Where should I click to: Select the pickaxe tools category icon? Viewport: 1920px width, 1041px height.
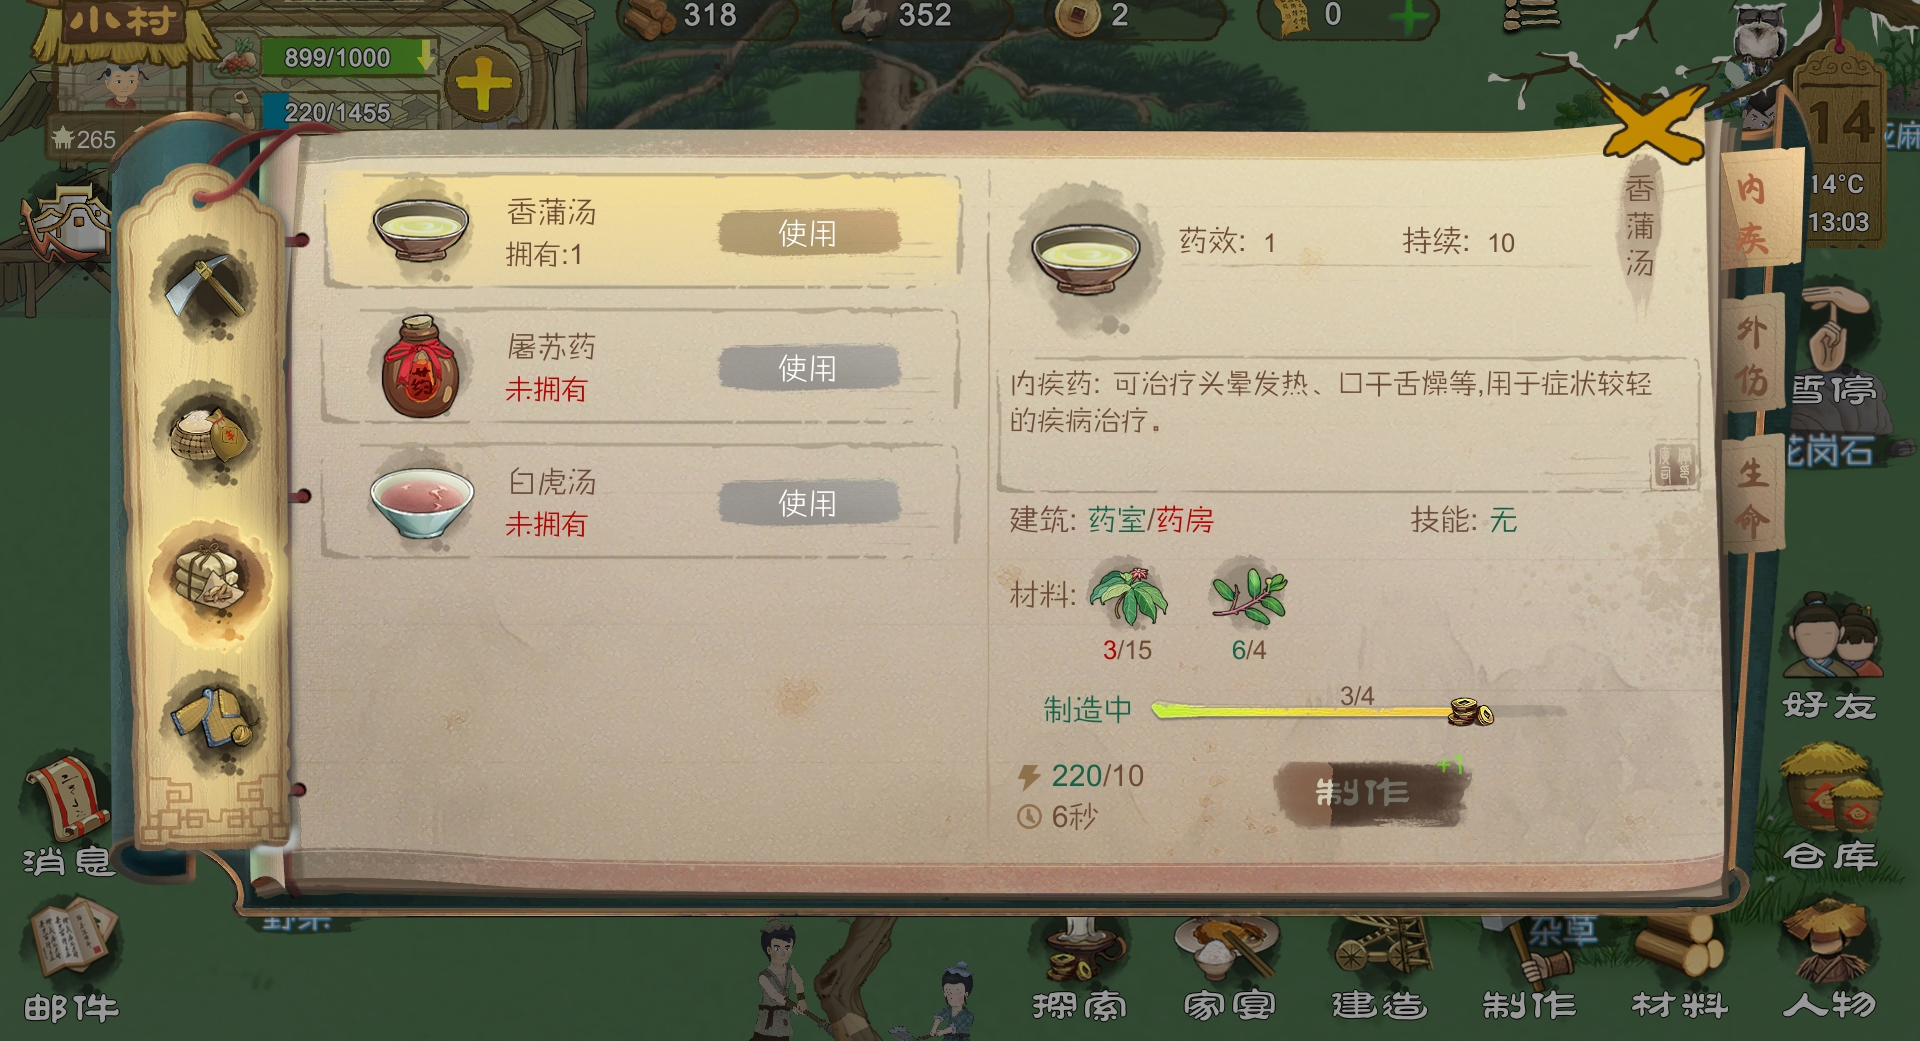tap(207, 286)
